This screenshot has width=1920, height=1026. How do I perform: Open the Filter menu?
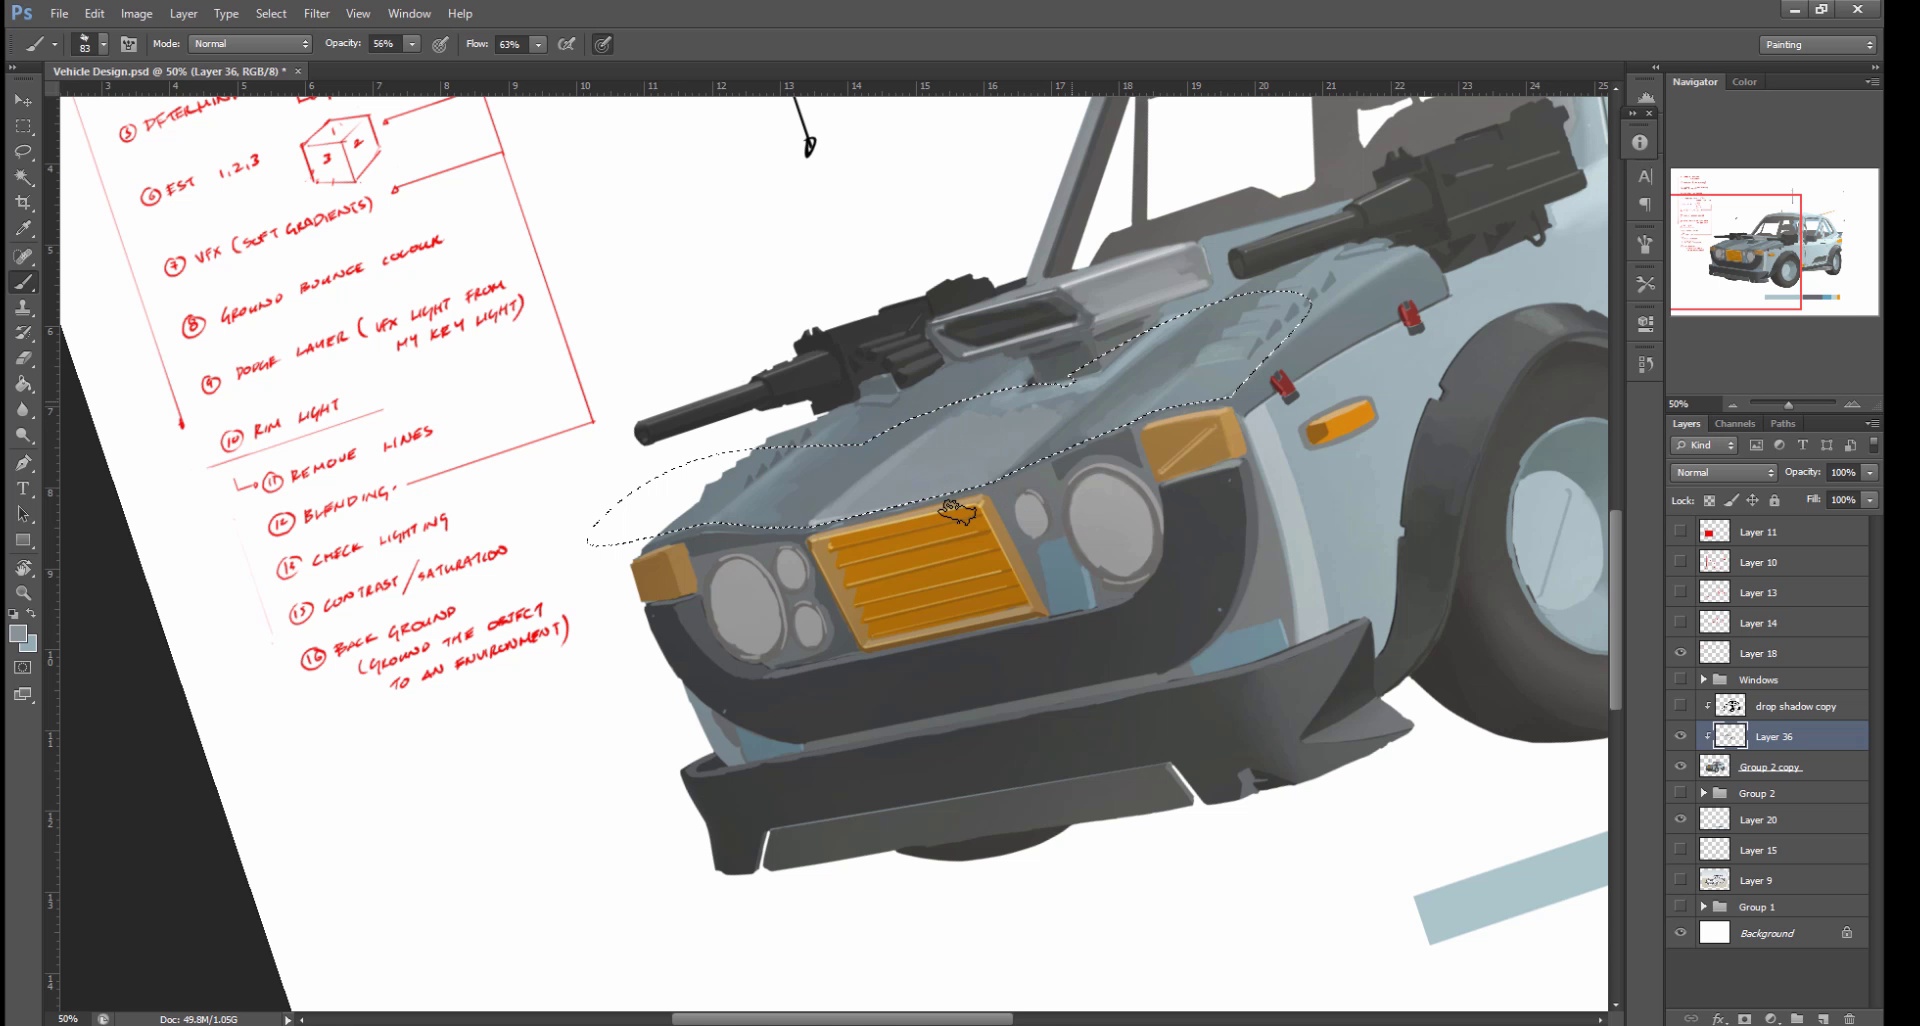(x=316, y=14)
